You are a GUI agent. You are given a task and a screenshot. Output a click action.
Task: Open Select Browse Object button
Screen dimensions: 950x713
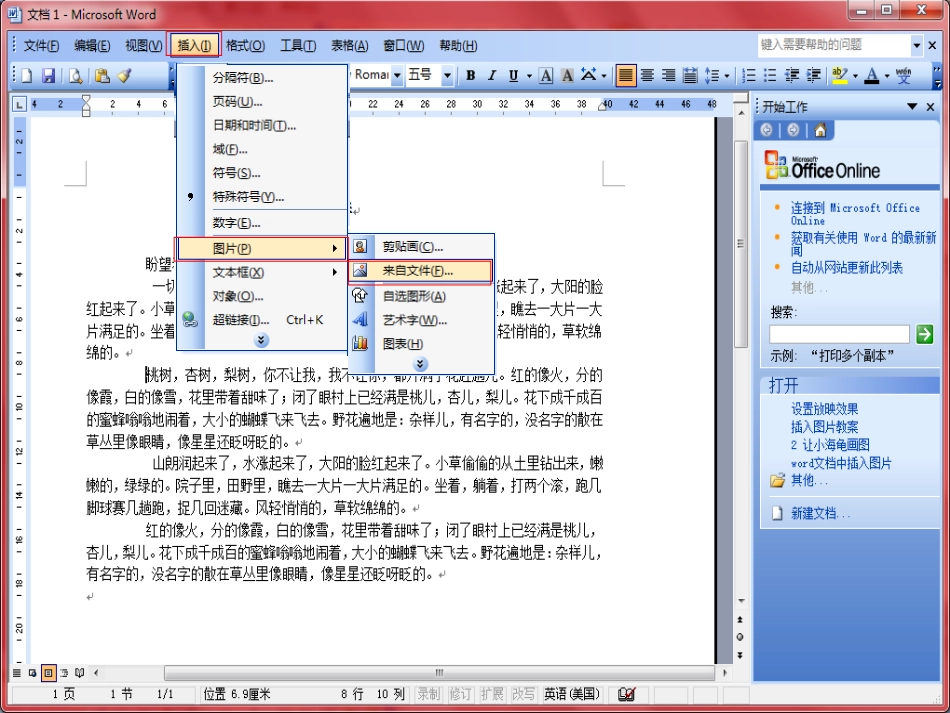[740, 637]
